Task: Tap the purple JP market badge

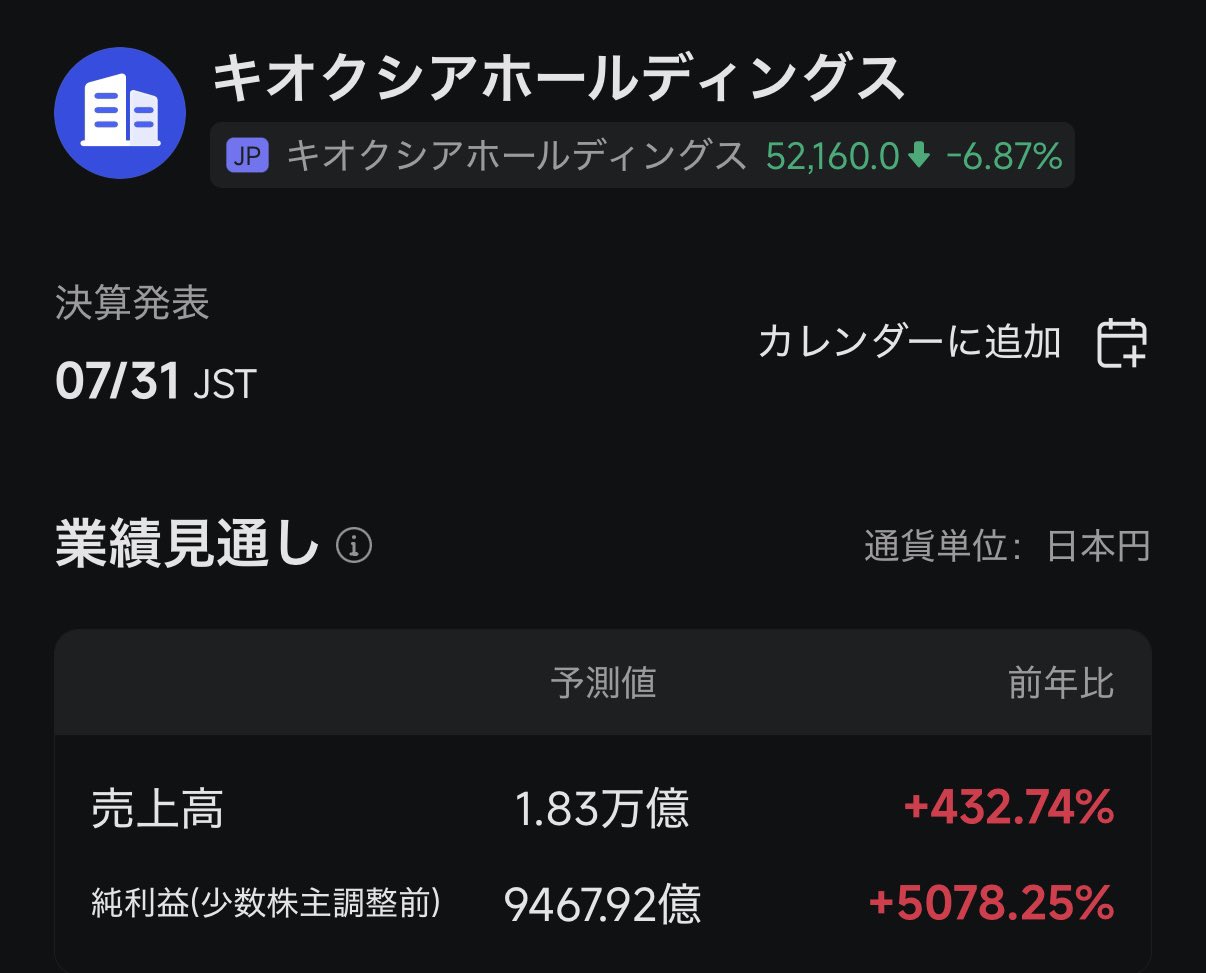Action: pos(248,156)
